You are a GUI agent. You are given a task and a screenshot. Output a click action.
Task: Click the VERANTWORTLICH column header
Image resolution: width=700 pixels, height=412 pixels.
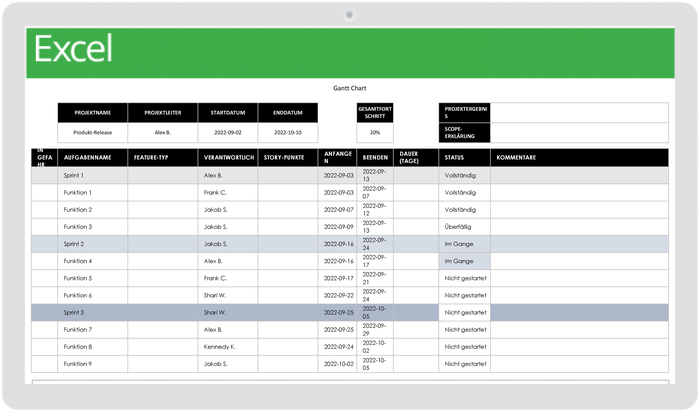coord(228,158)
